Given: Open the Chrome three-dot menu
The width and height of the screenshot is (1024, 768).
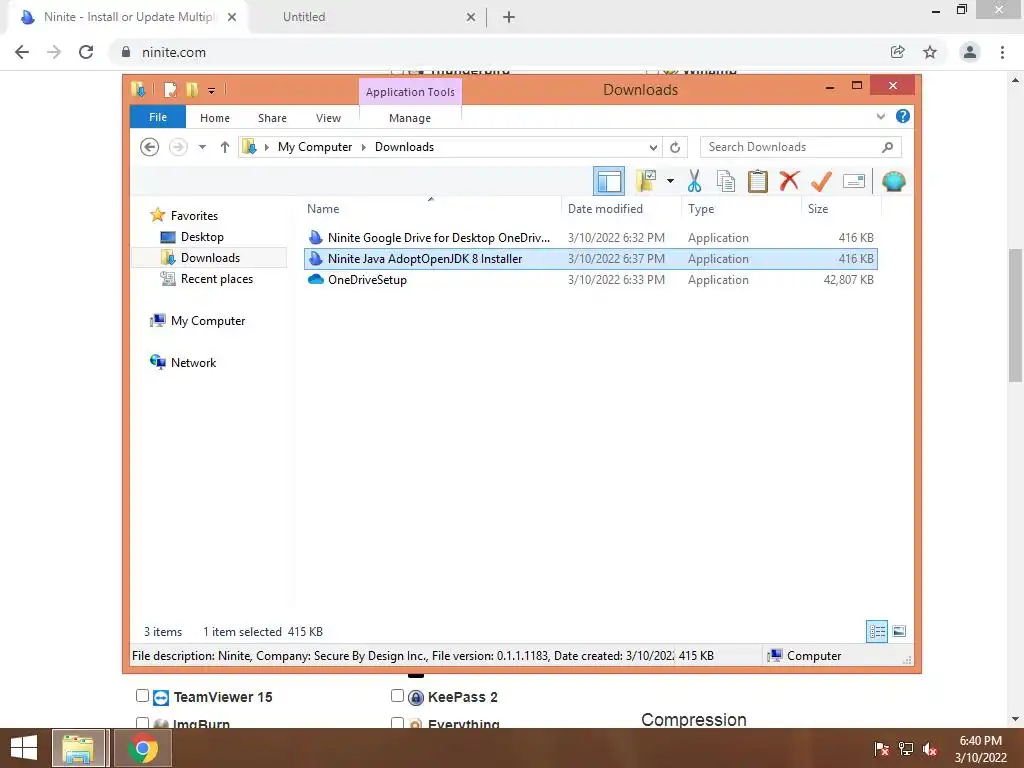Looking at the screenshot, I should coord(1002,52).
